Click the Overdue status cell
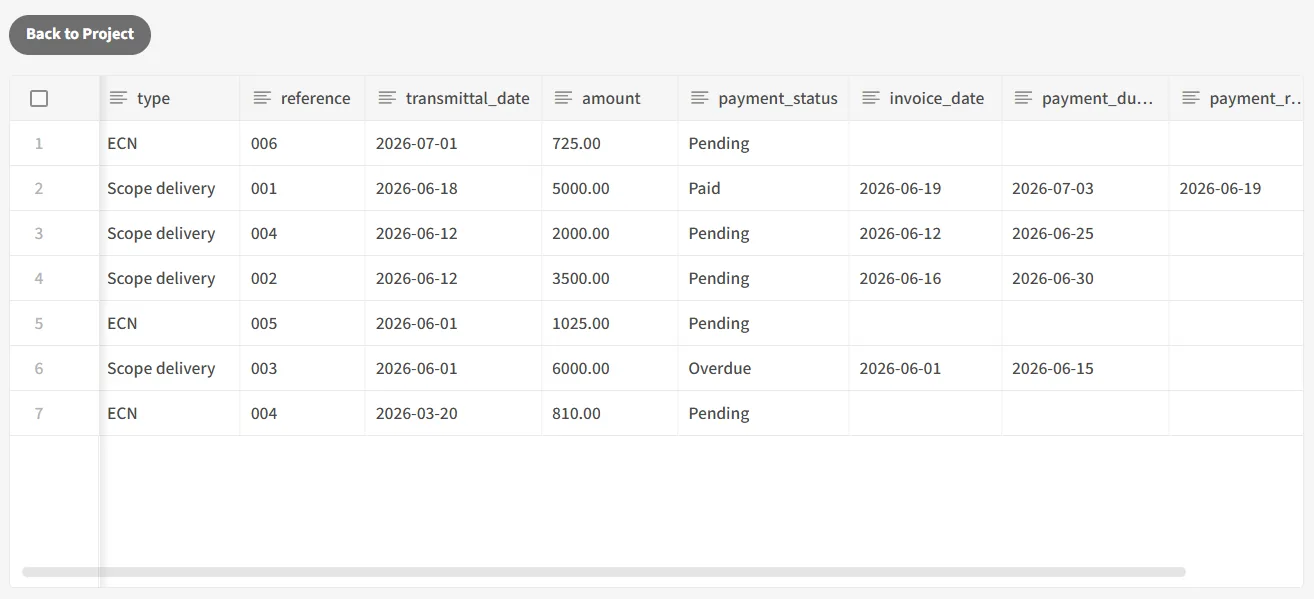The height and width of the screenshot is (599, 1314). pyautogui.click(x=764, y=368)
